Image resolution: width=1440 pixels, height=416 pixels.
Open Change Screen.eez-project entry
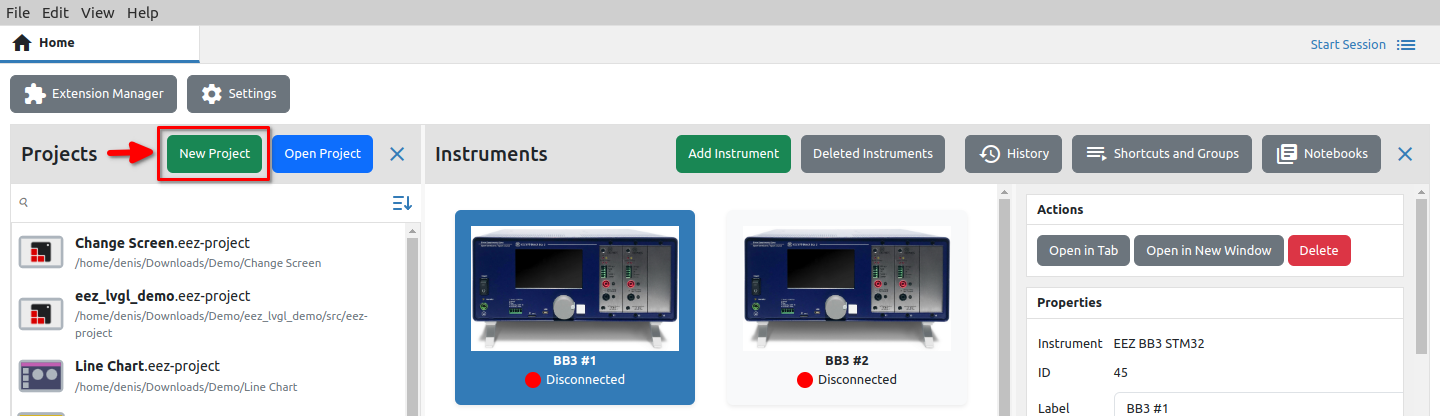pos(208,253)
